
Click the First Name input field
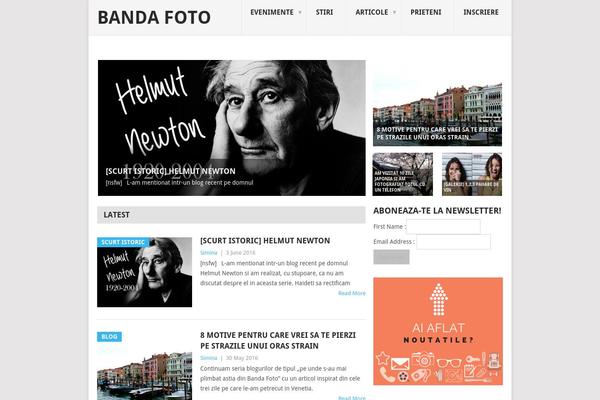443,227
